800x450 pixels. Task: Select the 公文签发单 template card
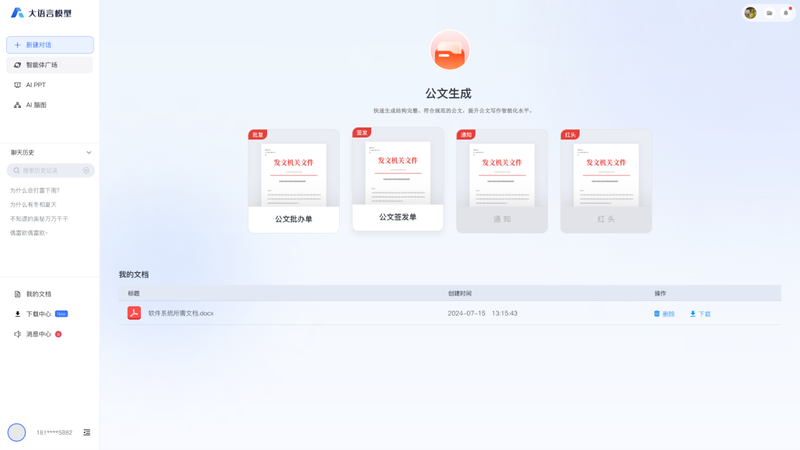coord(398,179)
